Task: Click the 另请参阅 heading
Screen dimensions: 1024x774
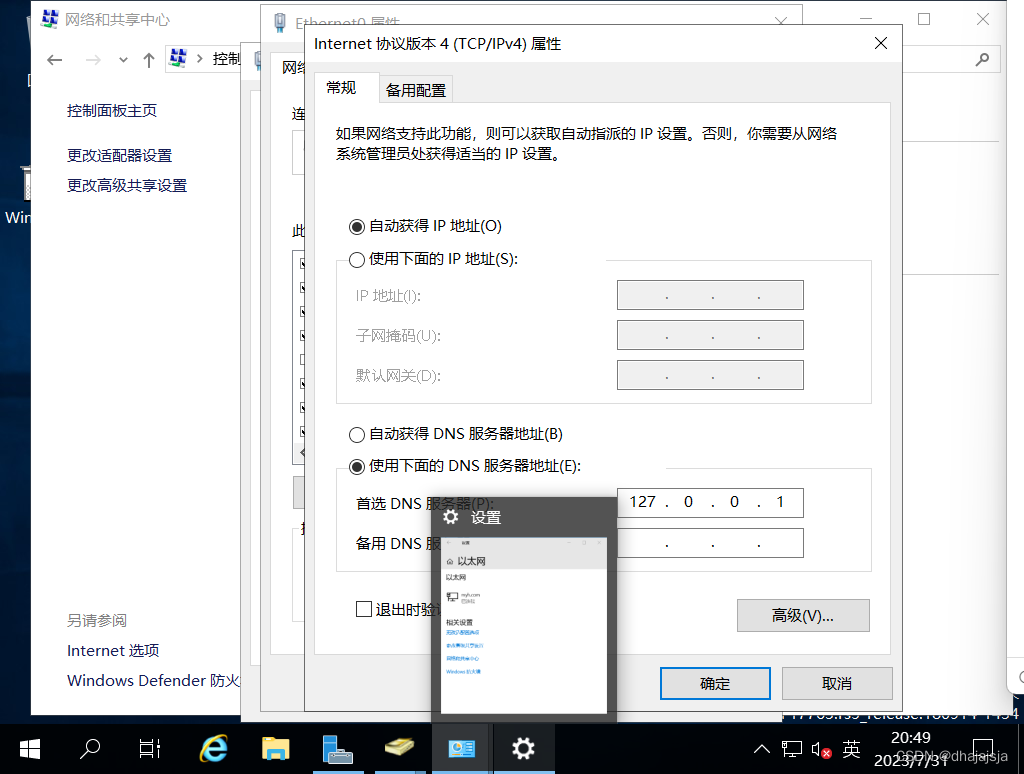Action: click(97, 620)
